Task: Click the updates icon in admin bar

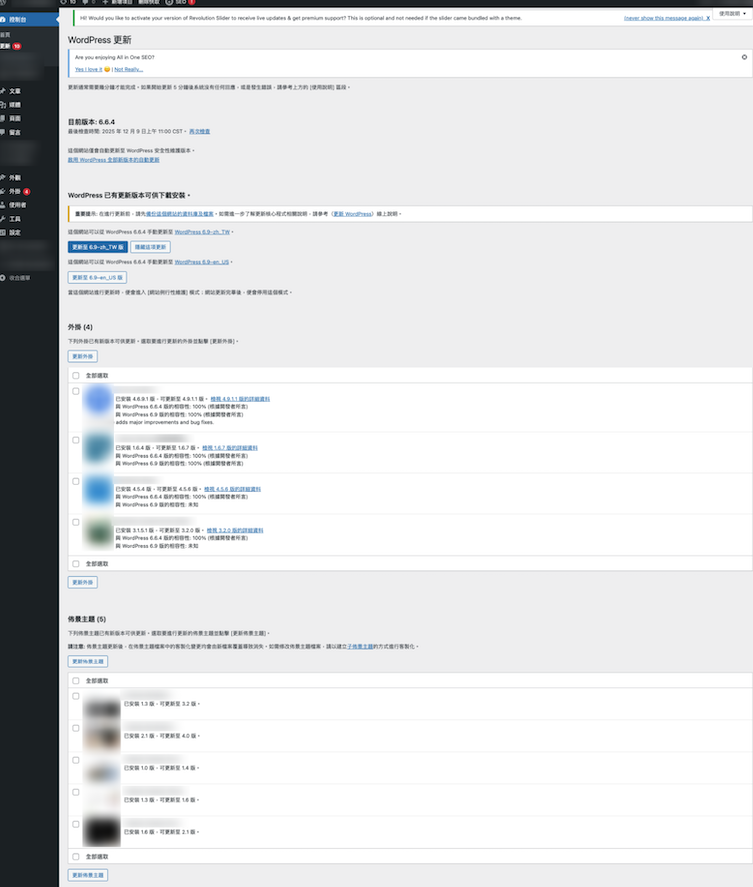Action: click(x=63, y=2)
